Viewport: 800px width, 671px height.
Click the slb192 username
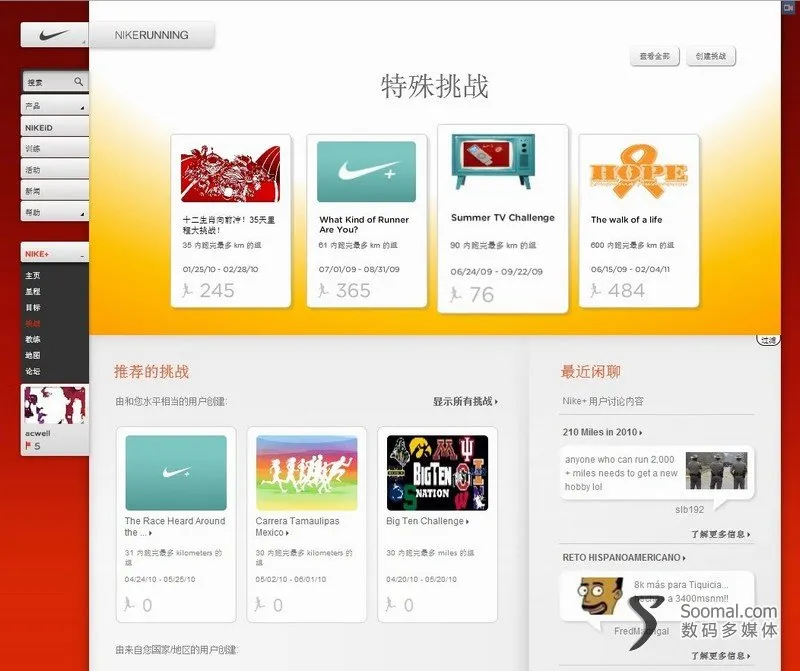click(x=689, y=509)
